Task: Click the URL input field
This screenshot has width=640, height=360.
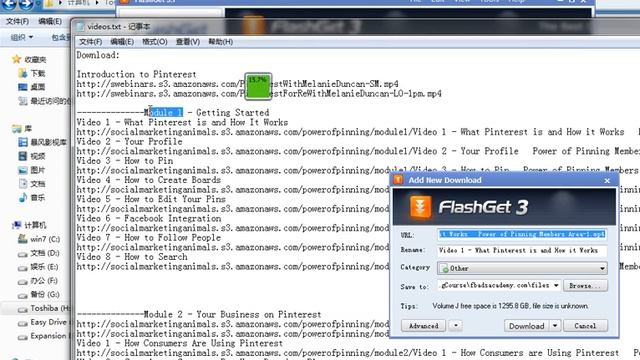Action: 522,234
